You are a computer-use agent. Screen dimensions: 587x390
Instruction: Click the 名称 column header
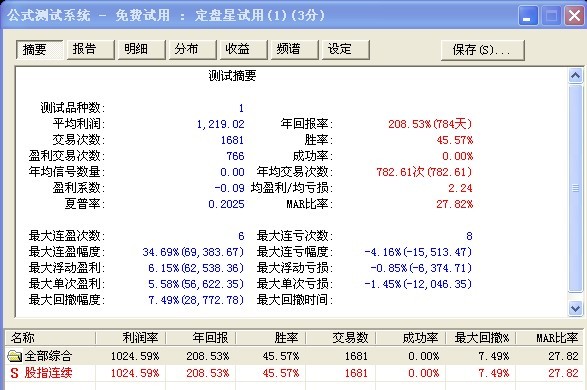coord(50,338)
